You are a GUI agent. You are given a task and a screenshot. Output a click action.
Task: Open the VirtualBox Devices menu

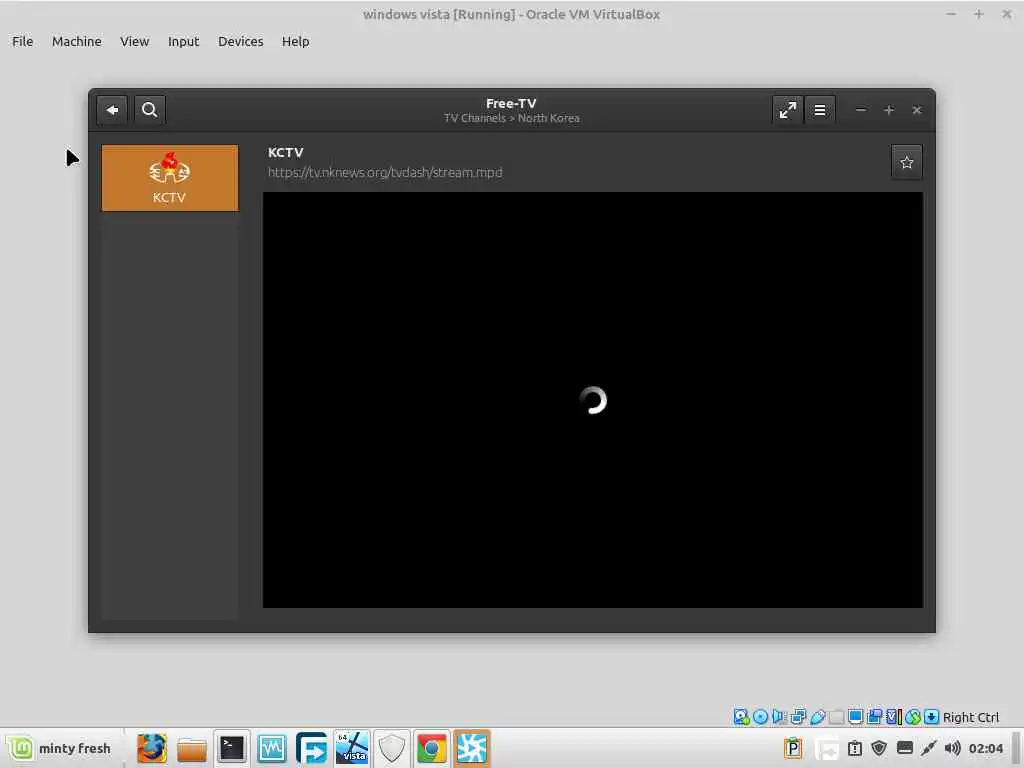[x=240, y=41]
